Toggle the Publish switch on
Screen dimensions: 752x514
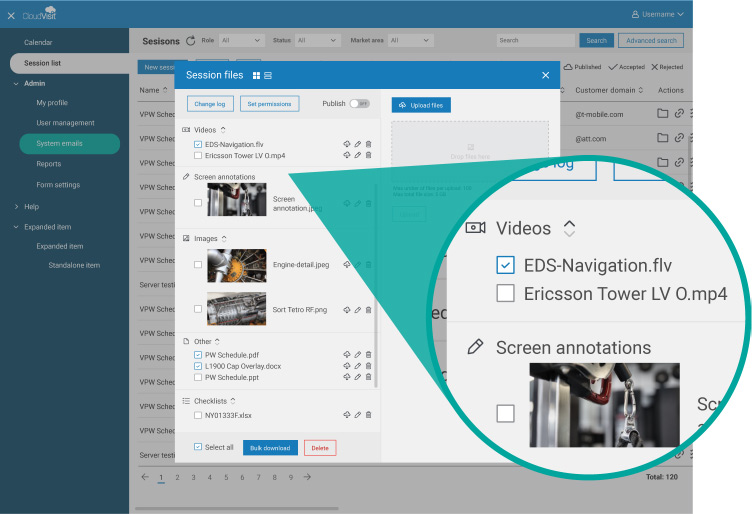[x=359, y=104]
